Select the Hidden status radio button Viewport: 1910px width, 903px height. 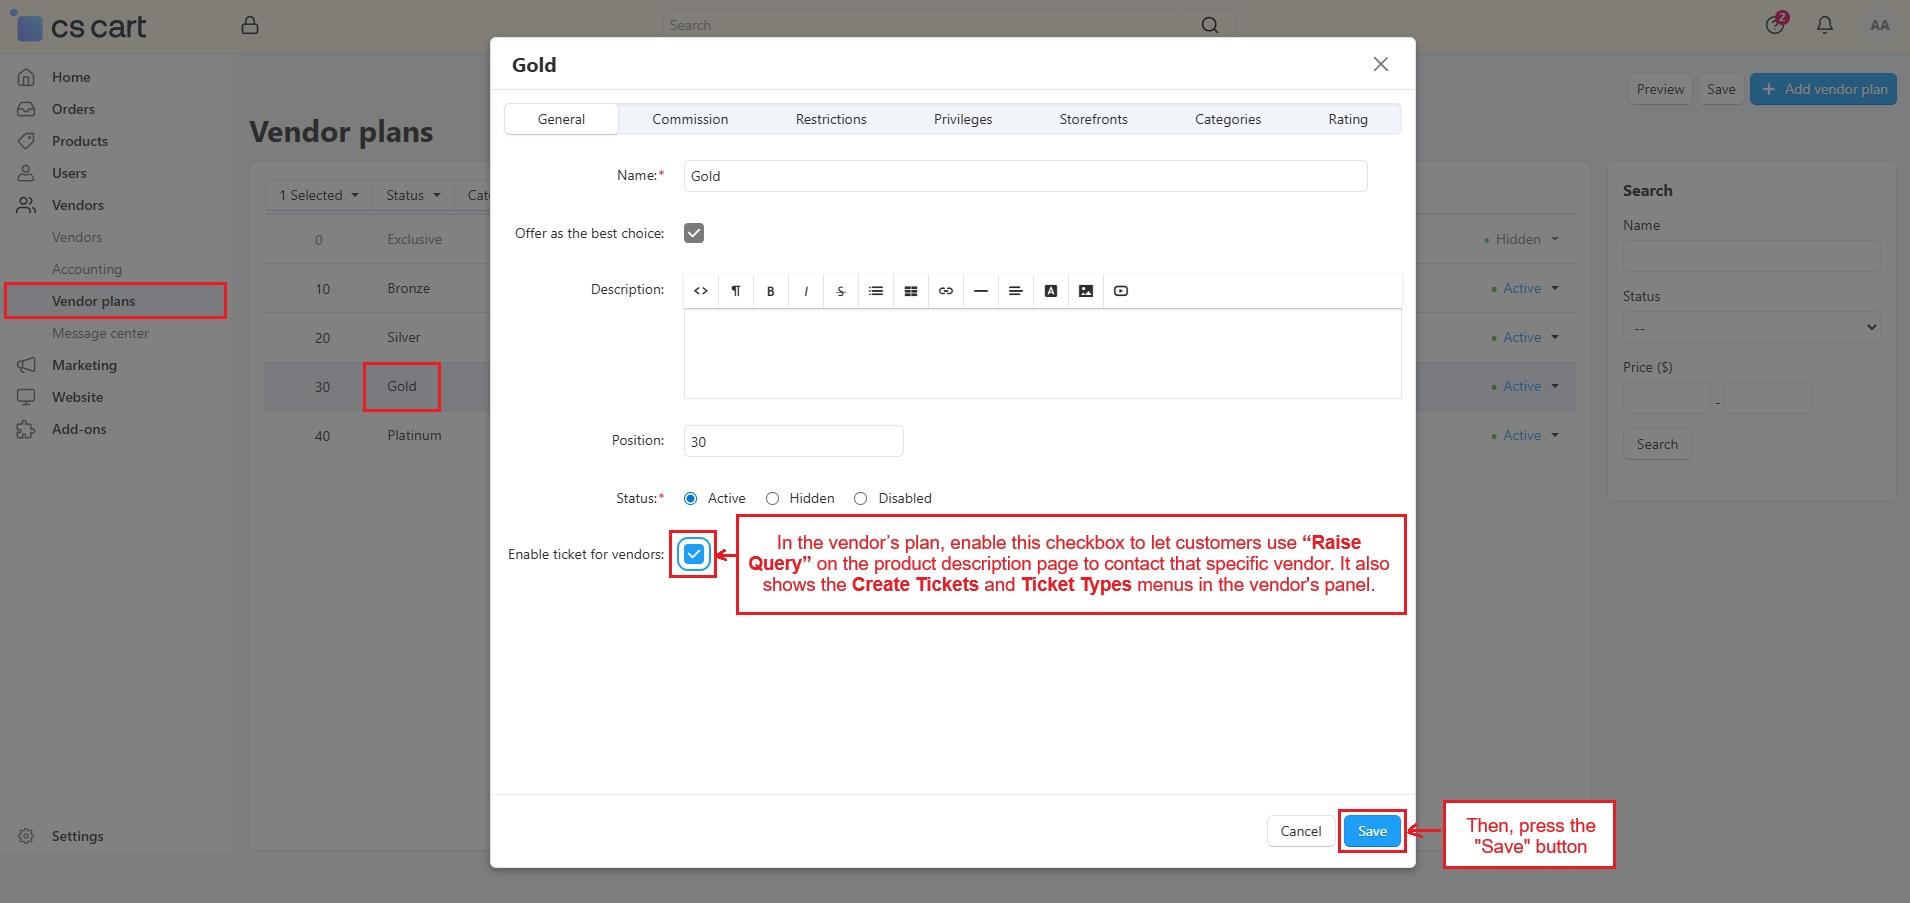(772, 498)
